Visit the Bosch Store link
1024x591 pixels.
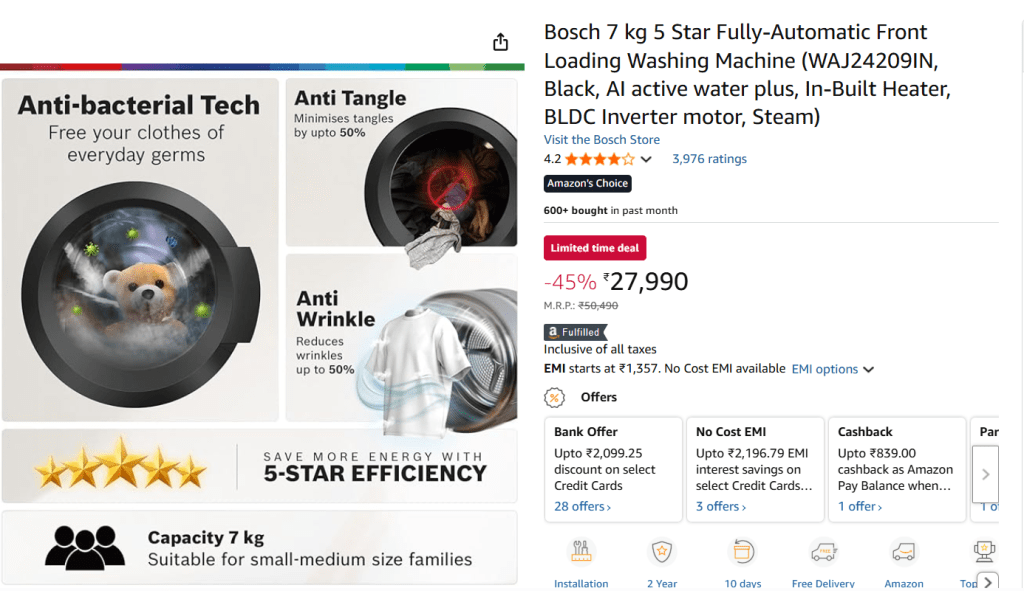602,140
